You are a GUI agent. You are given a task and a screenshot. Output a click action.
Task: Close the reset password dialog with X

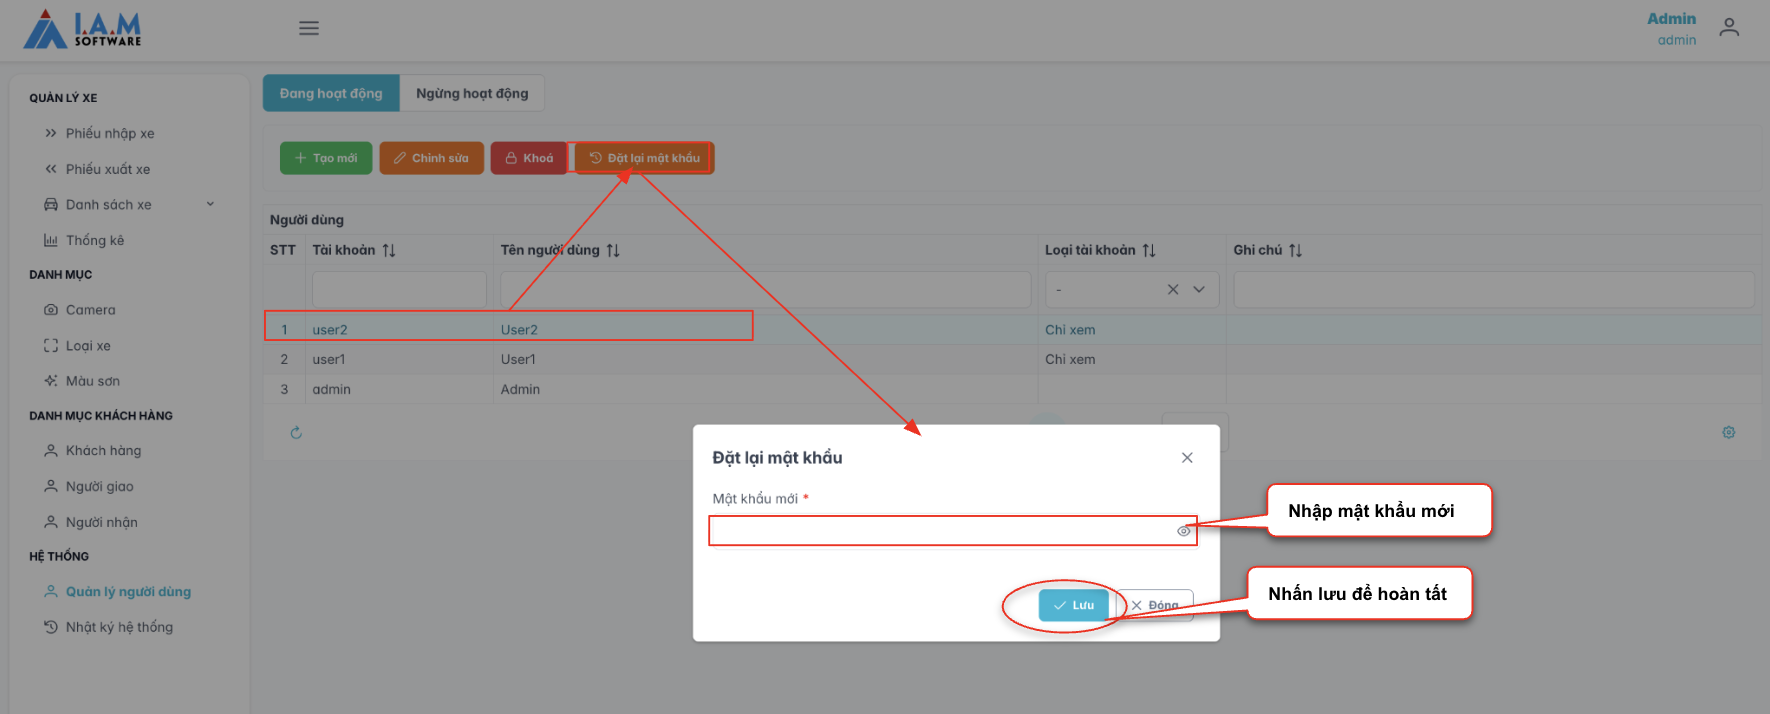point(1187,458)
